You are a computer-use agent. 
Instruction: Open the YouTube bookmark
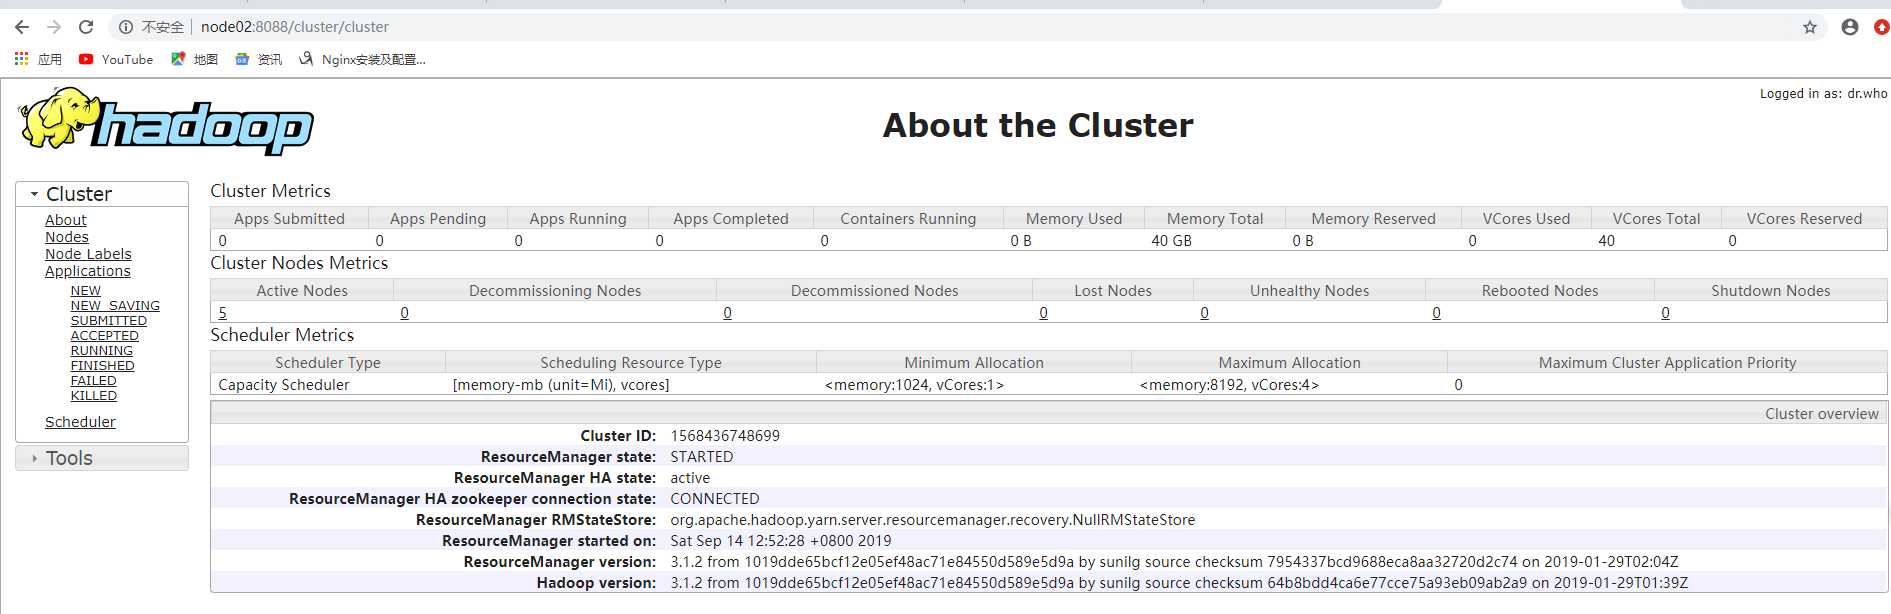[x=116, y=59]
